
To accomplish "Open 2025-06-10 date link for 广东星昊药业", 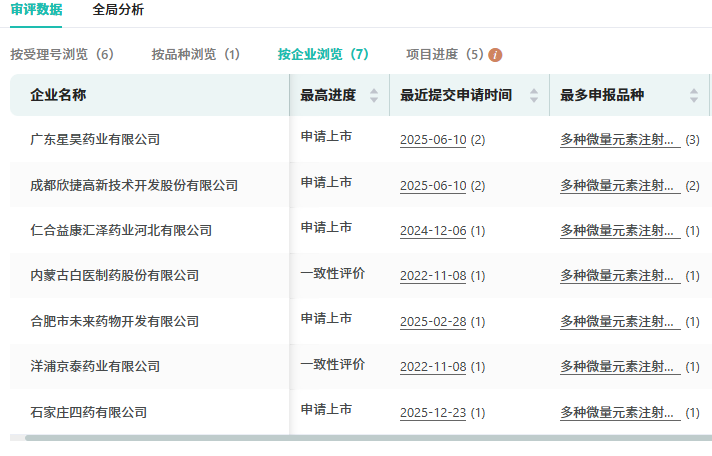I will [x=432, y=140].
